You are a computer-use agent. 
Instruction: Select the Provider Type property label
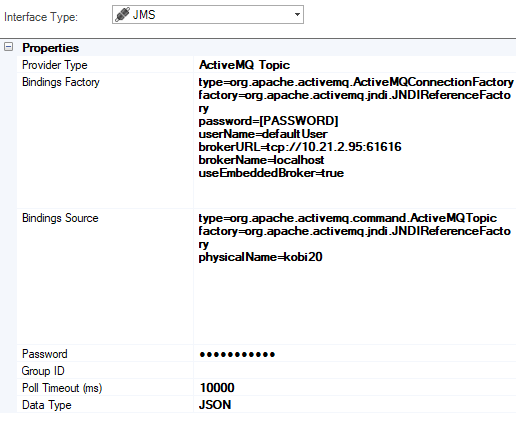pyautogui.click(x=55, y=65)
